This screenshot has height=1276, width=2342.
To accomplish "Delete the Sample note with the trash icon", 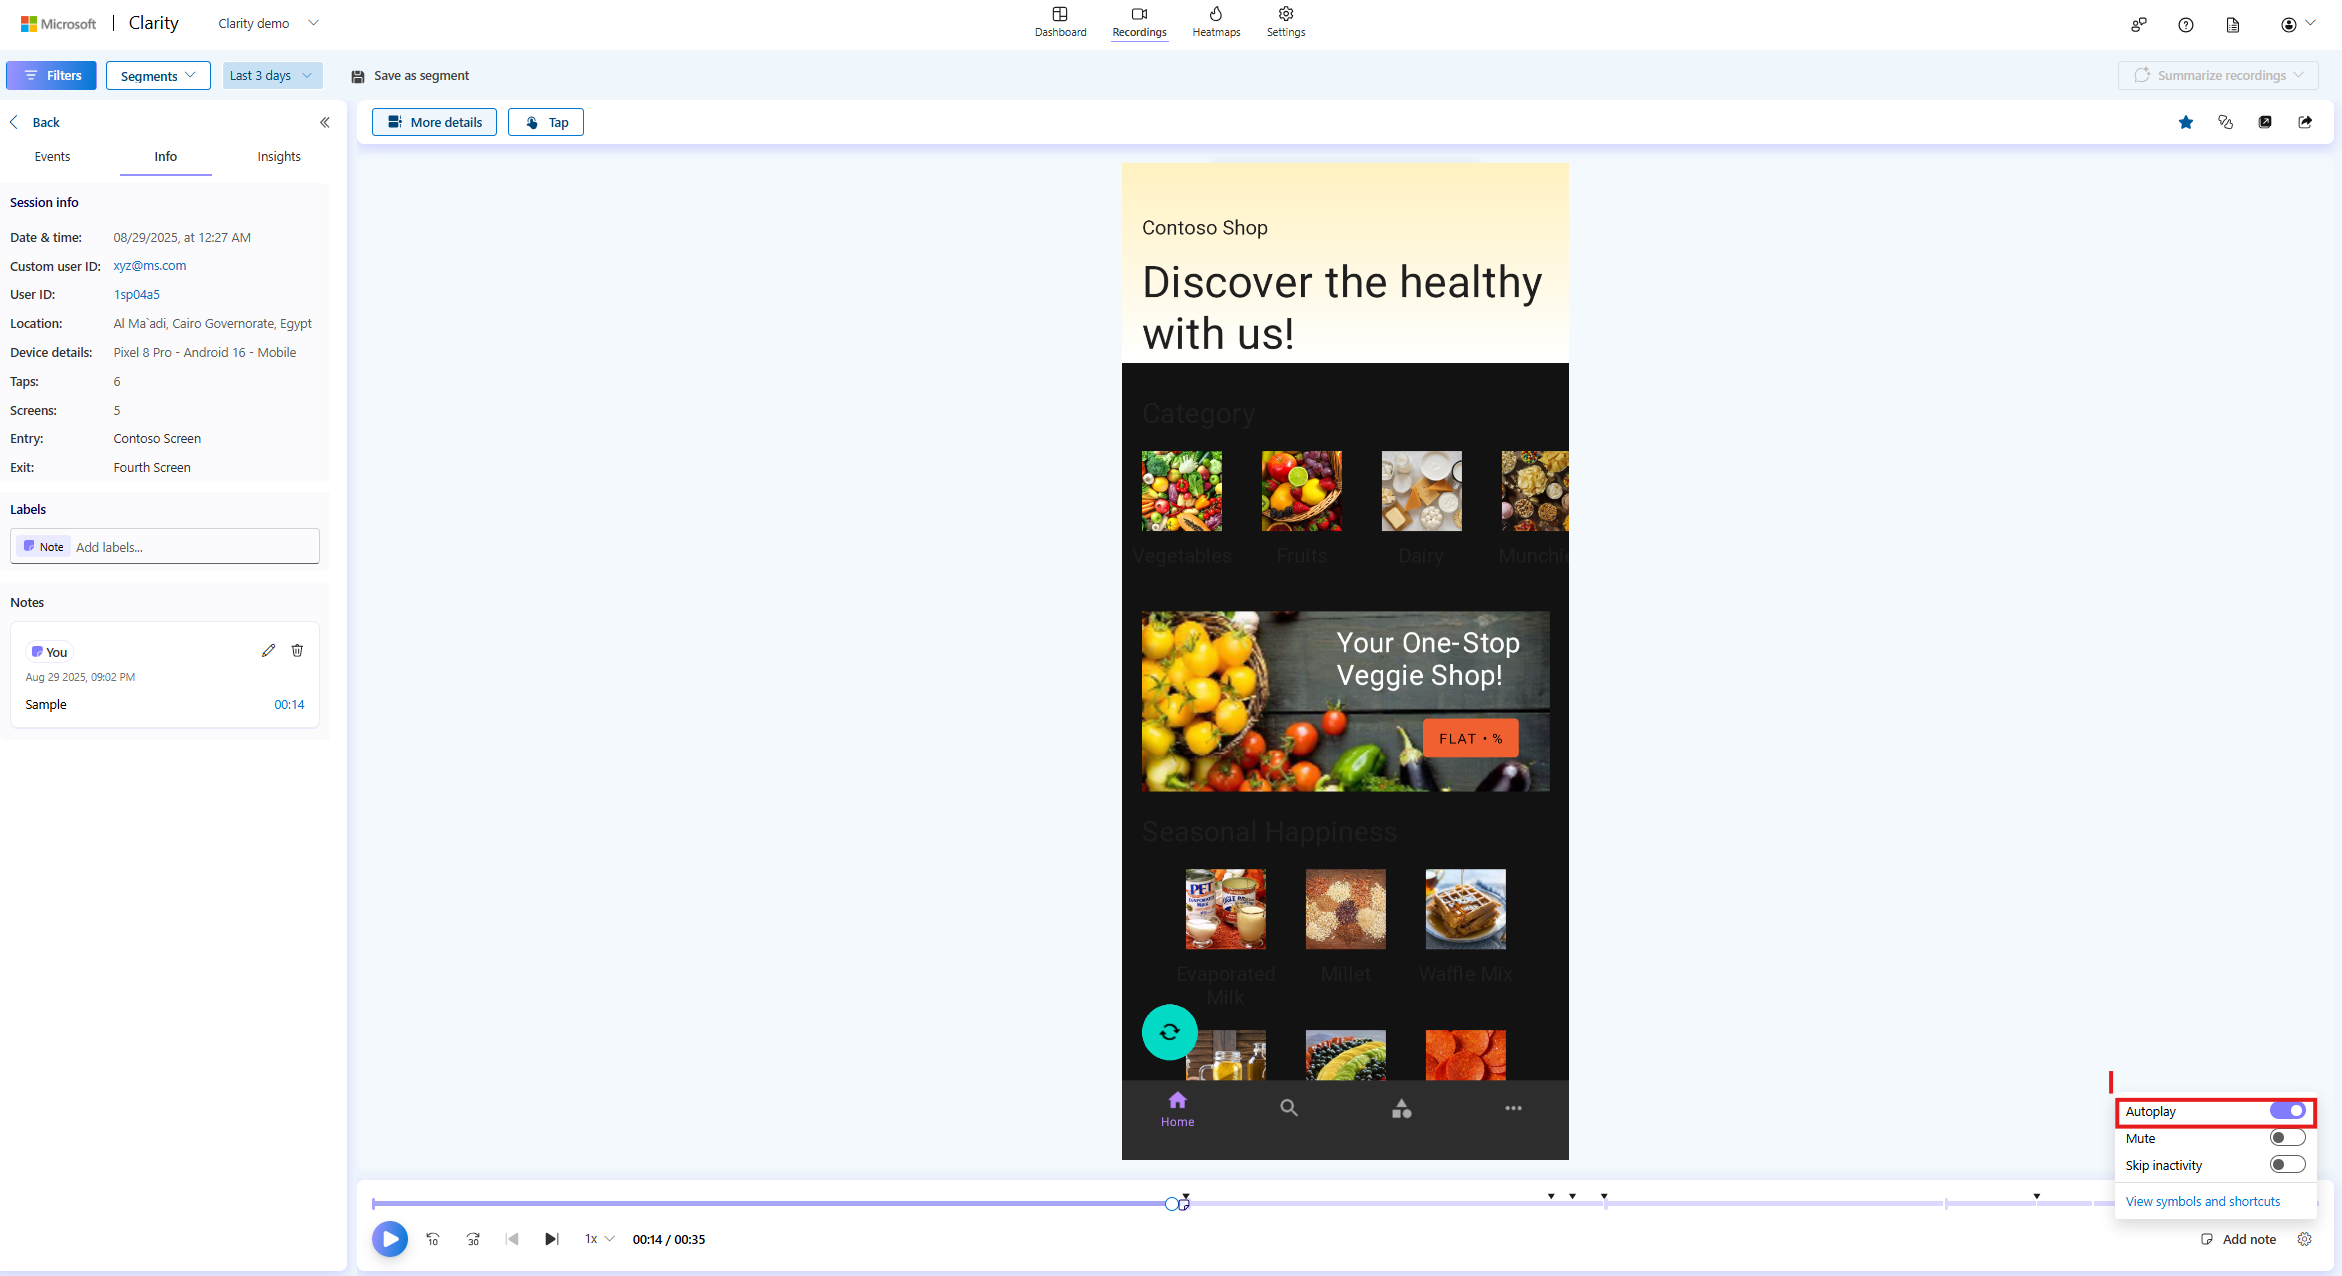I will point(297,650).
